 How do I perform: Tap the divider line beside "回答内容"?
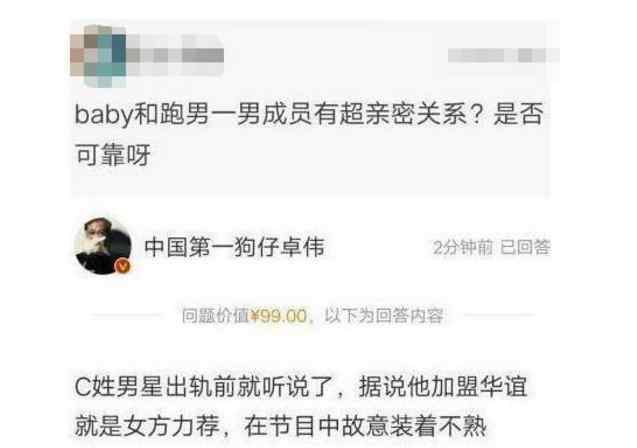tap(499, 315)
